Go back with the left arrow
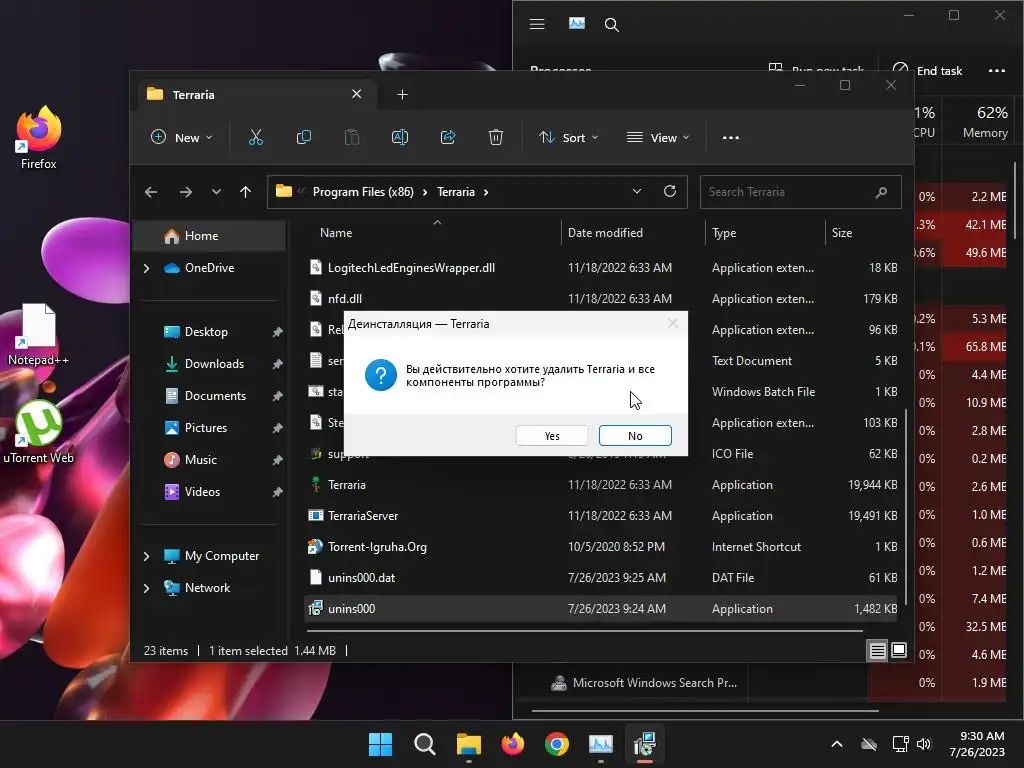The height and width of the screenshot is (768, 1024). (151, 192)
